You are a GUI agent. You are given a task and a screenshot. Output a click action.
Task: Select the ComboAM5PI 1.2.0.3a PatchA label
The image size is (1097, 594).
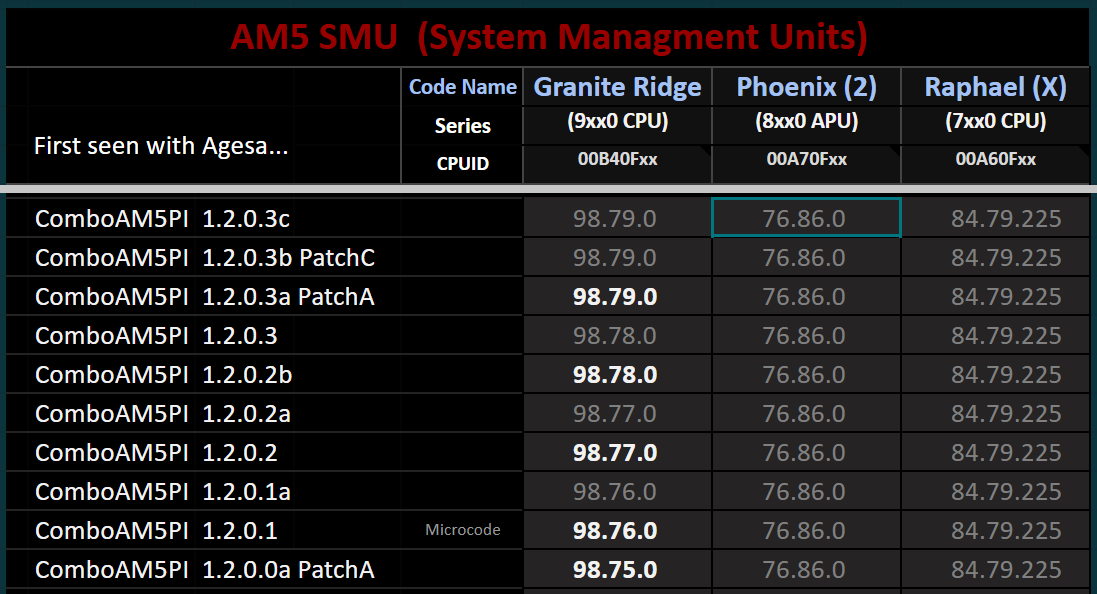[x=205, y=297]
